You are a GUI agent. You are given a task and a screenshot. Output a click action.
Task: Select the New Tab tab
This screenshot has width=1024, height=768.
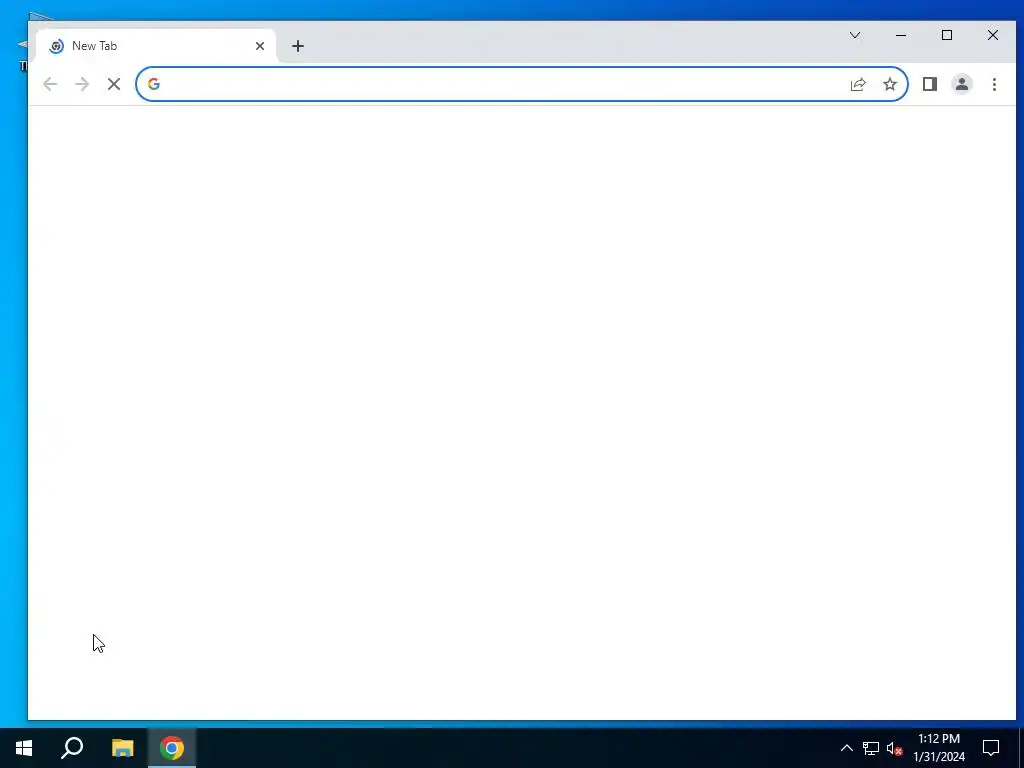(156, 46)
